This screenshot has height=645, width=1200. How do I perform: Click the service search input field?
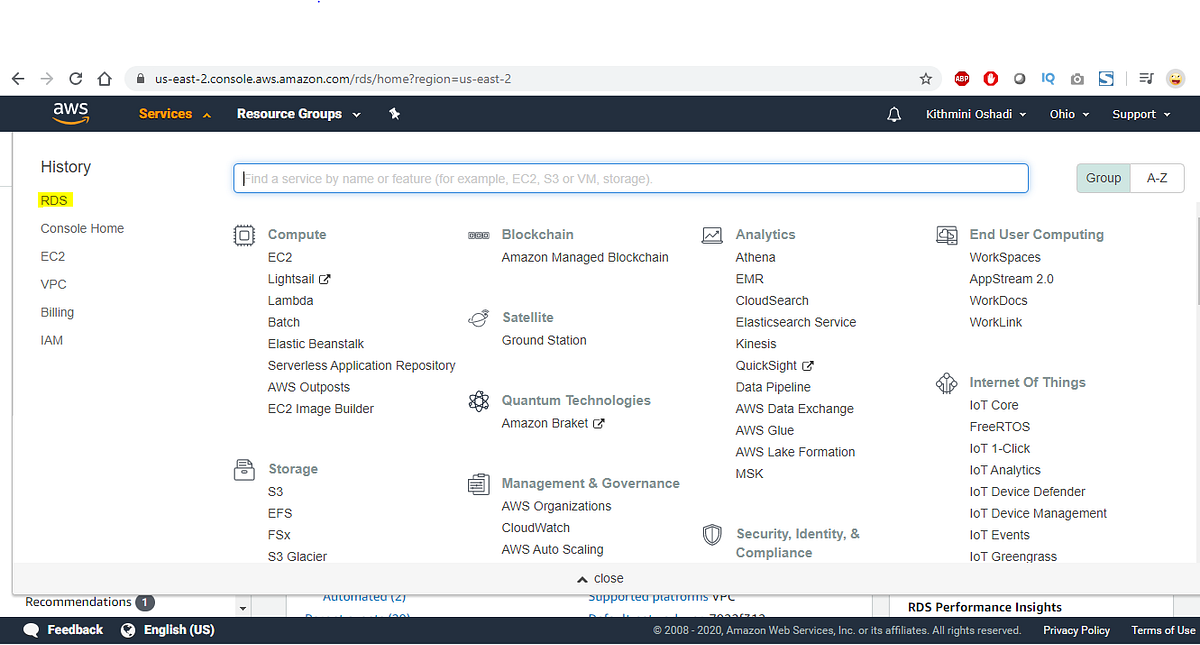[630, 178]
